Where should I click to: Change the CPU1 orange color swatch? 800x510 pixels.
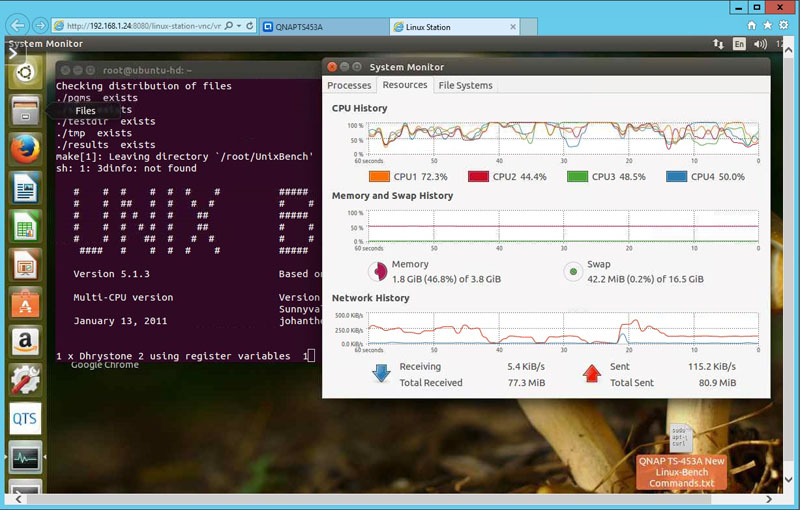(379, 177)
